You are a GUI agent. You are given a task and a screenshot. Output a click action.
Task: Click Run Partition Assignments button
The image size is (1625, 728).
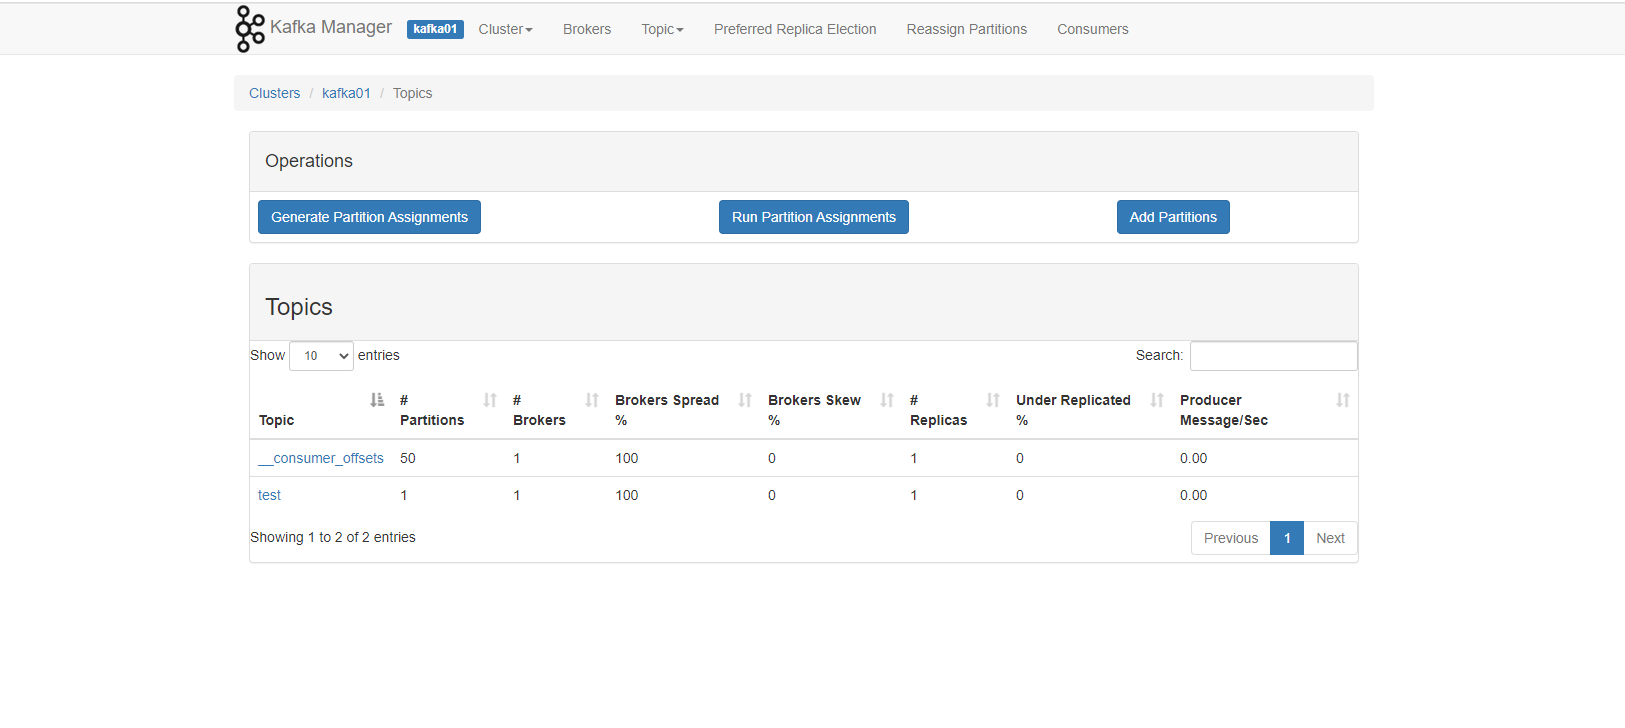[x=814, y=217]
